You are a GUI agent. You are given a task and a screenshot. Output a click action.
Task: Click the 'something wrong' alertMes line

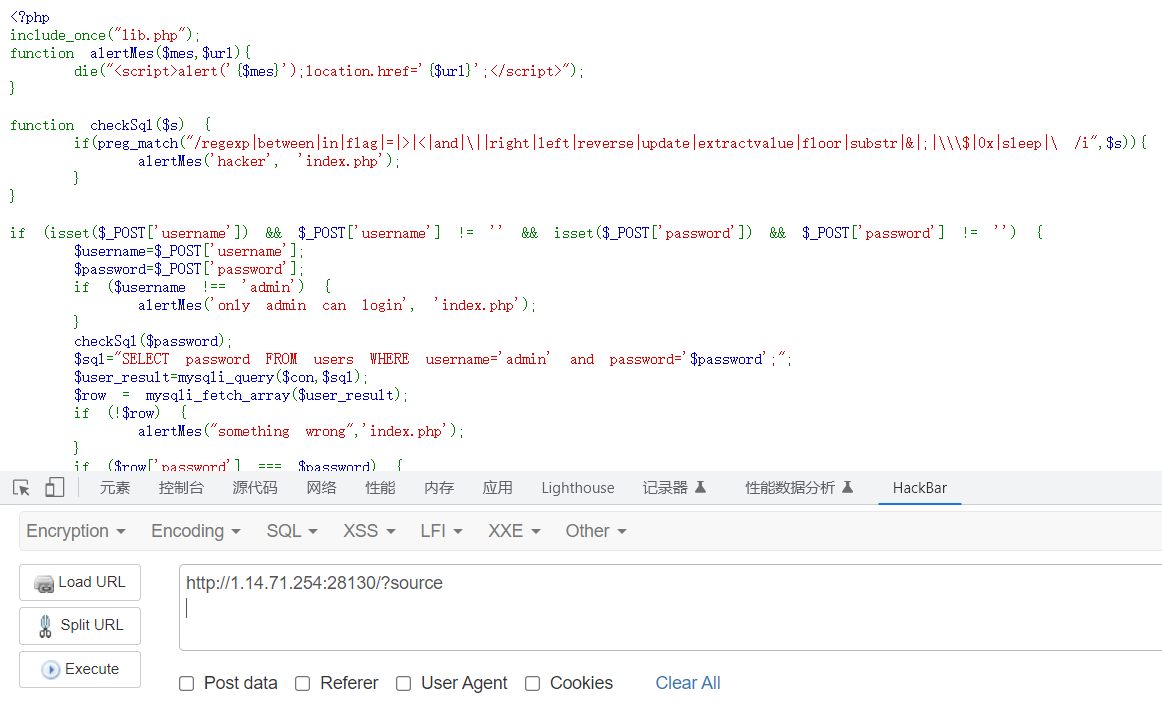point(301,431)
